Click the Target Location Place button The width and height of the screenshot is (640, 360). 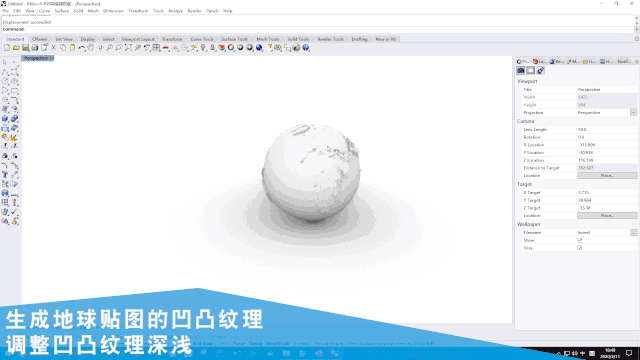coord(607,216)
